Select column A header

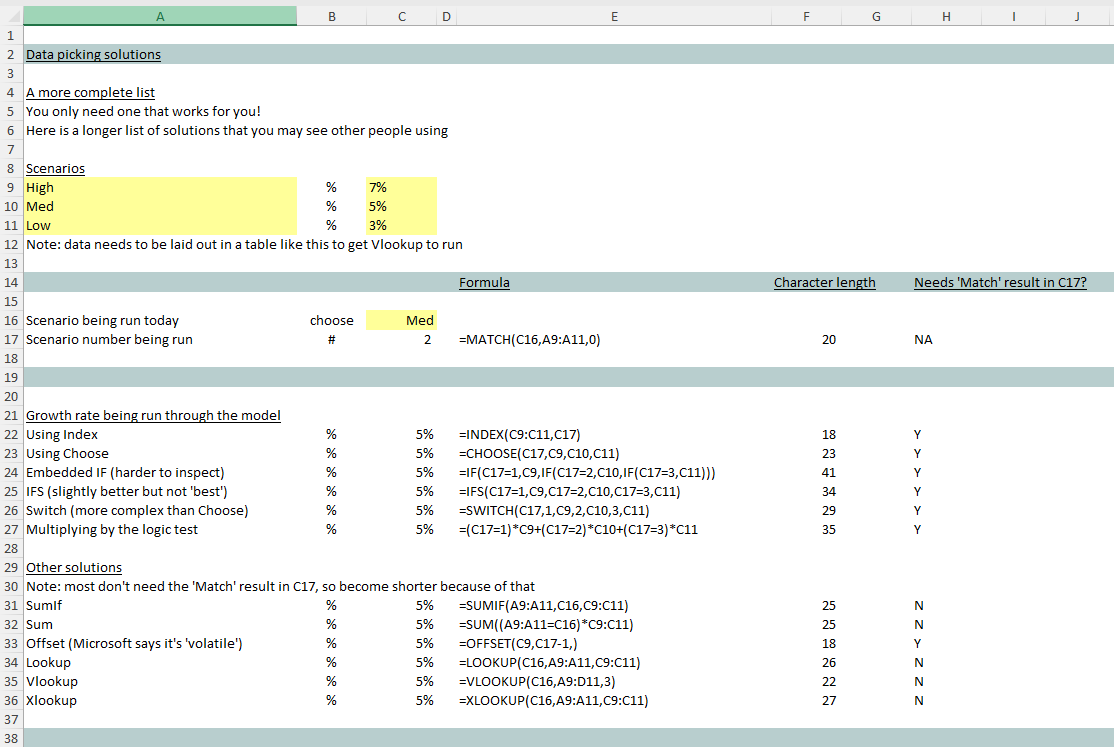point(160,16)
